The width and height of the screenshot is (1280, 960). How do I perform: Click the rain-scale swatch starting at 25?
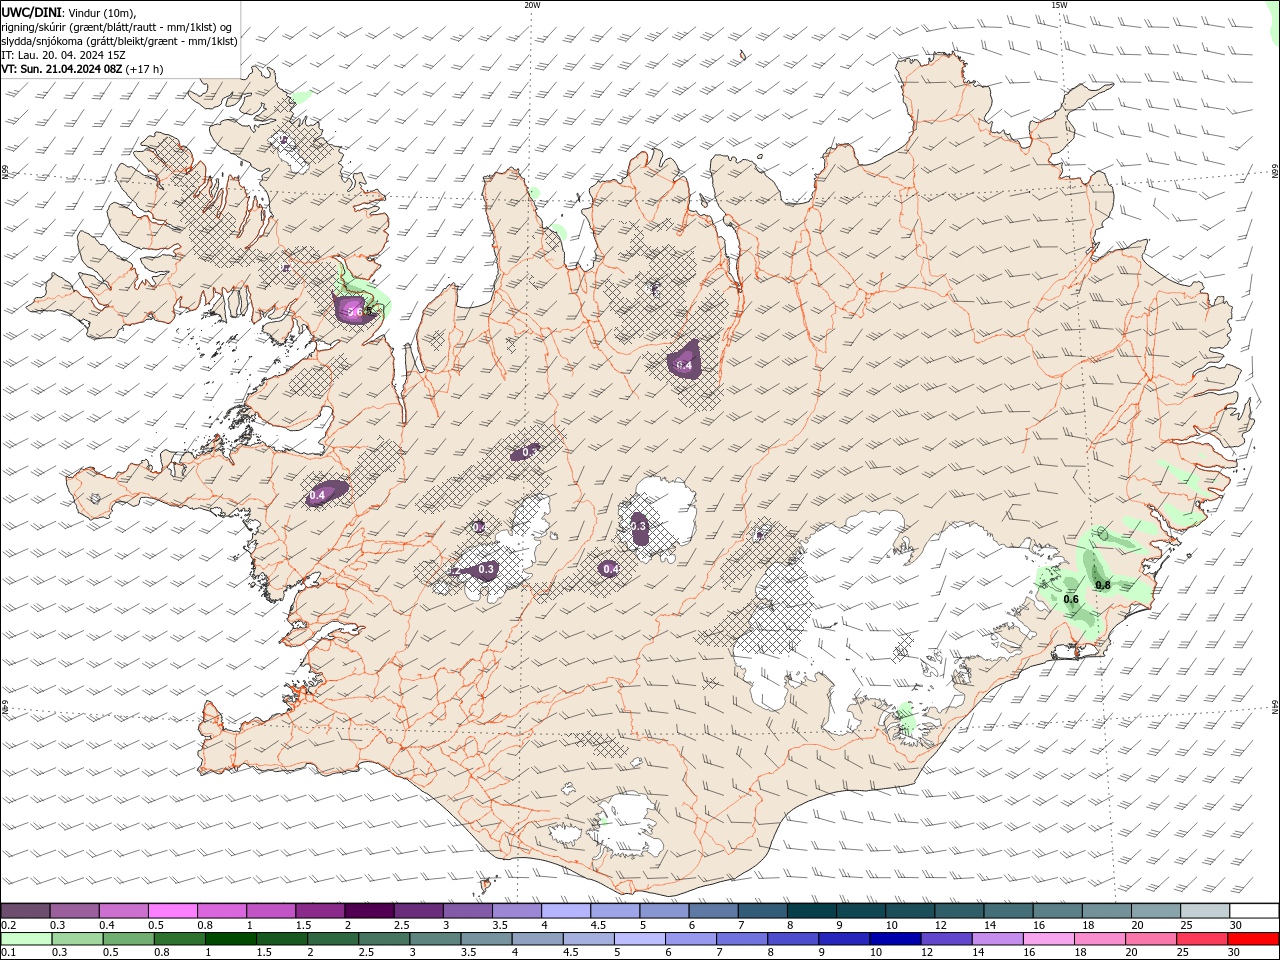(1201, 939)
